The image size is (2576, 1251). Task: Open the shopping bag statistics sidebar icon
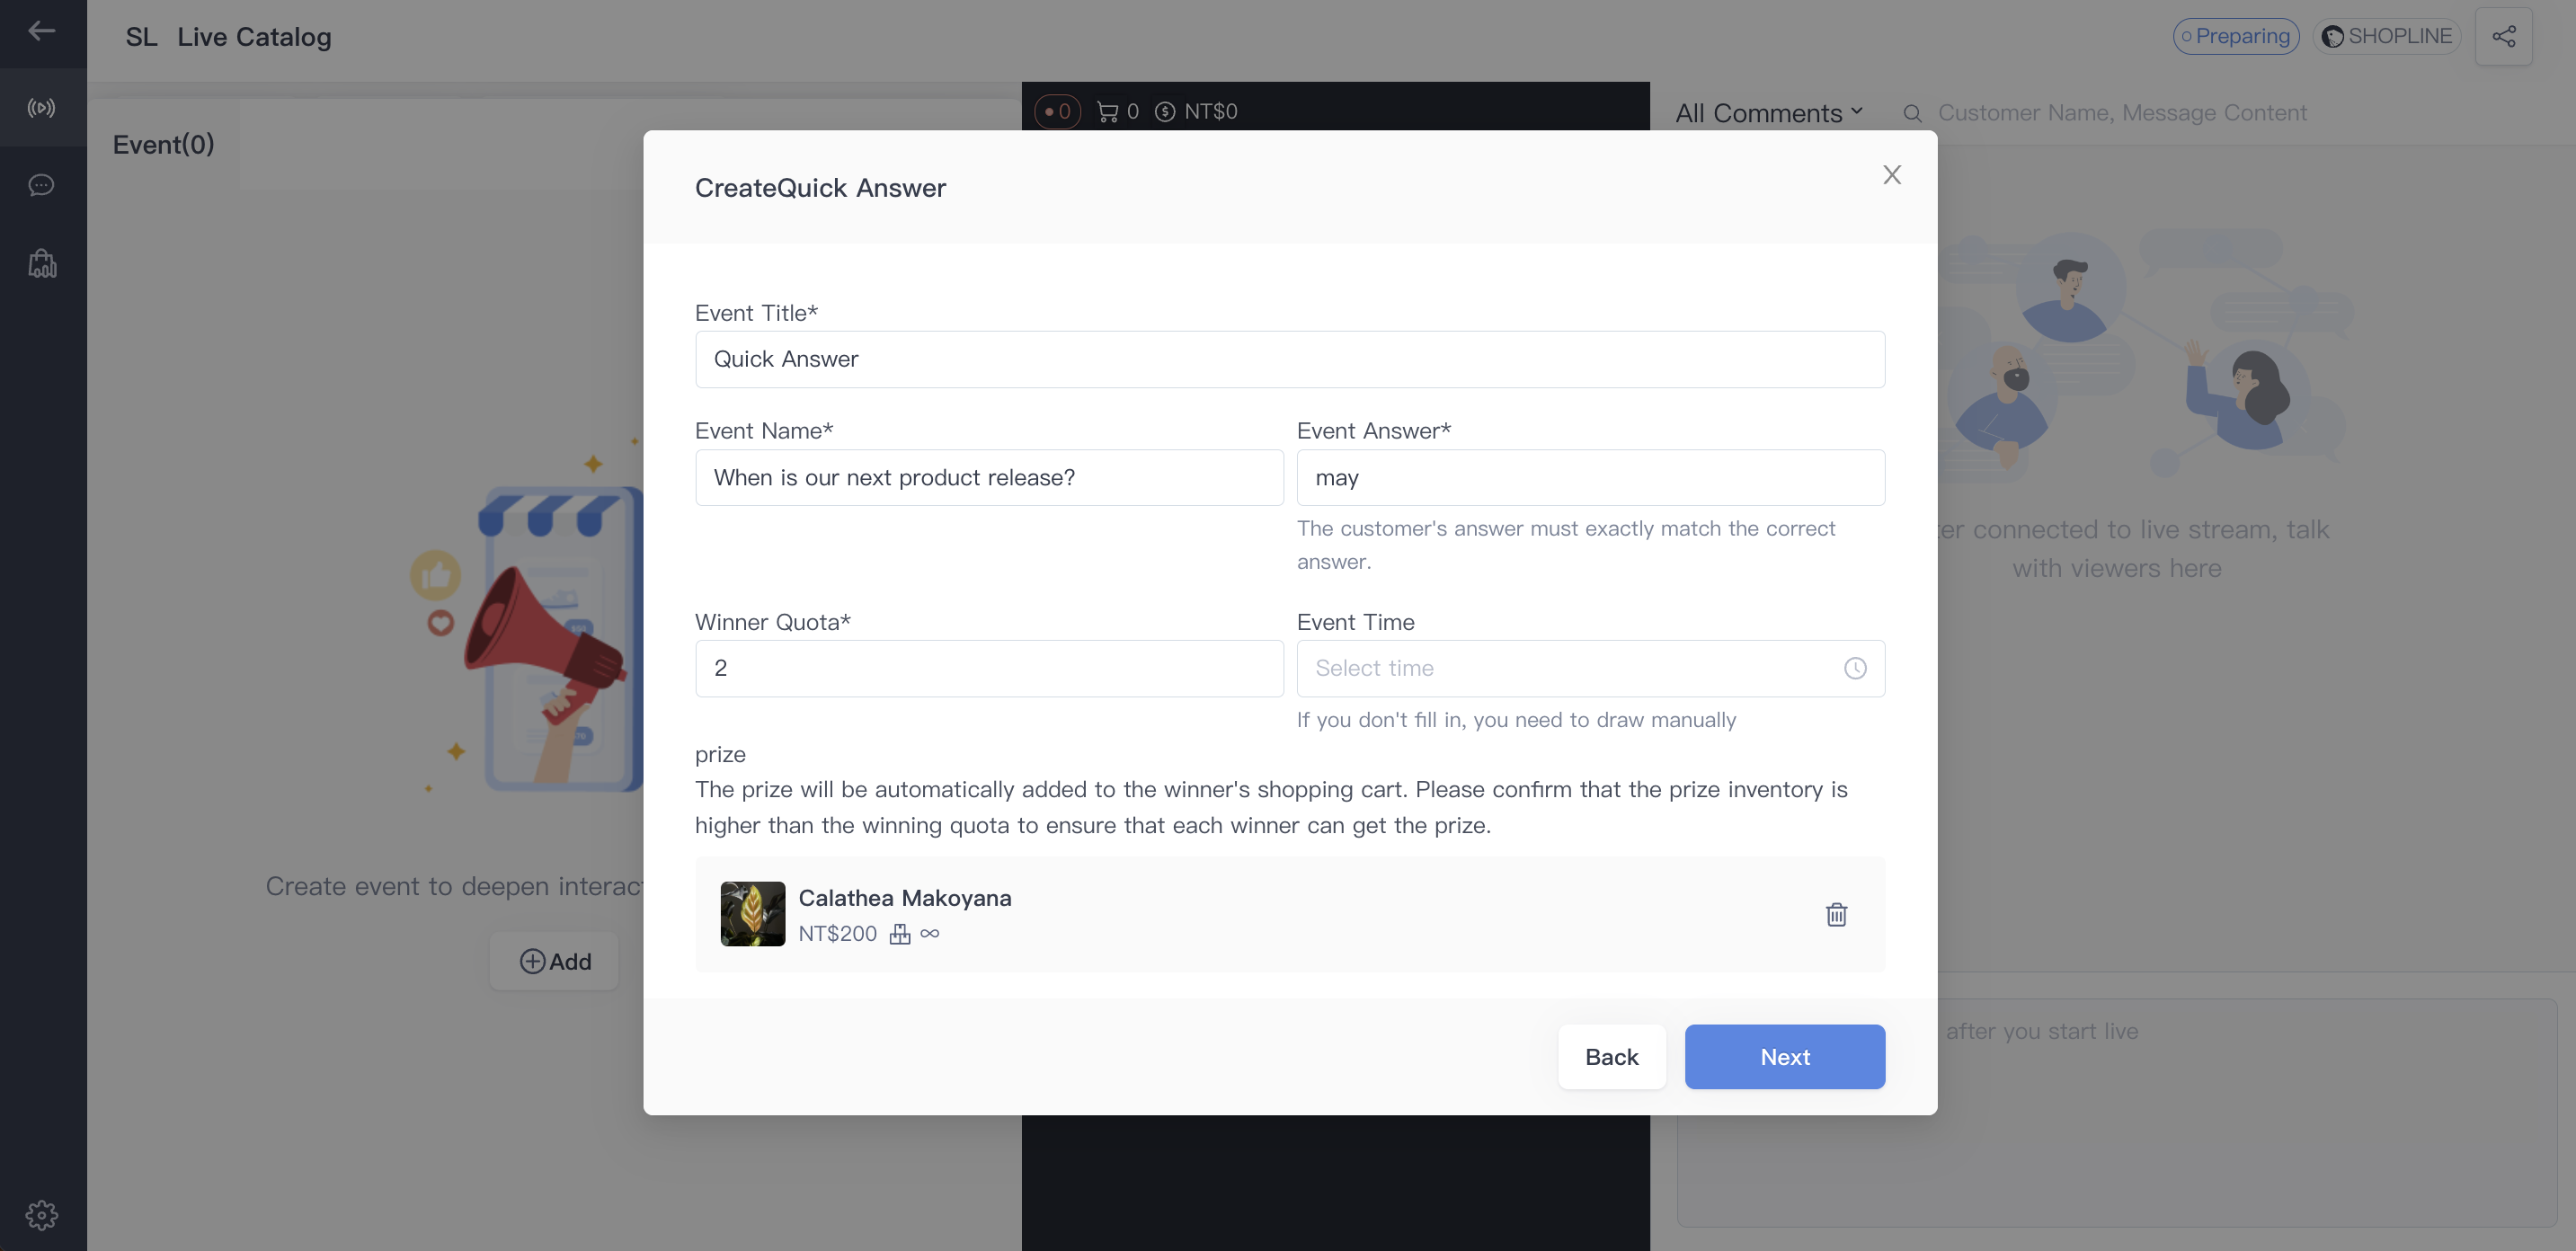[x=41, y=263]
